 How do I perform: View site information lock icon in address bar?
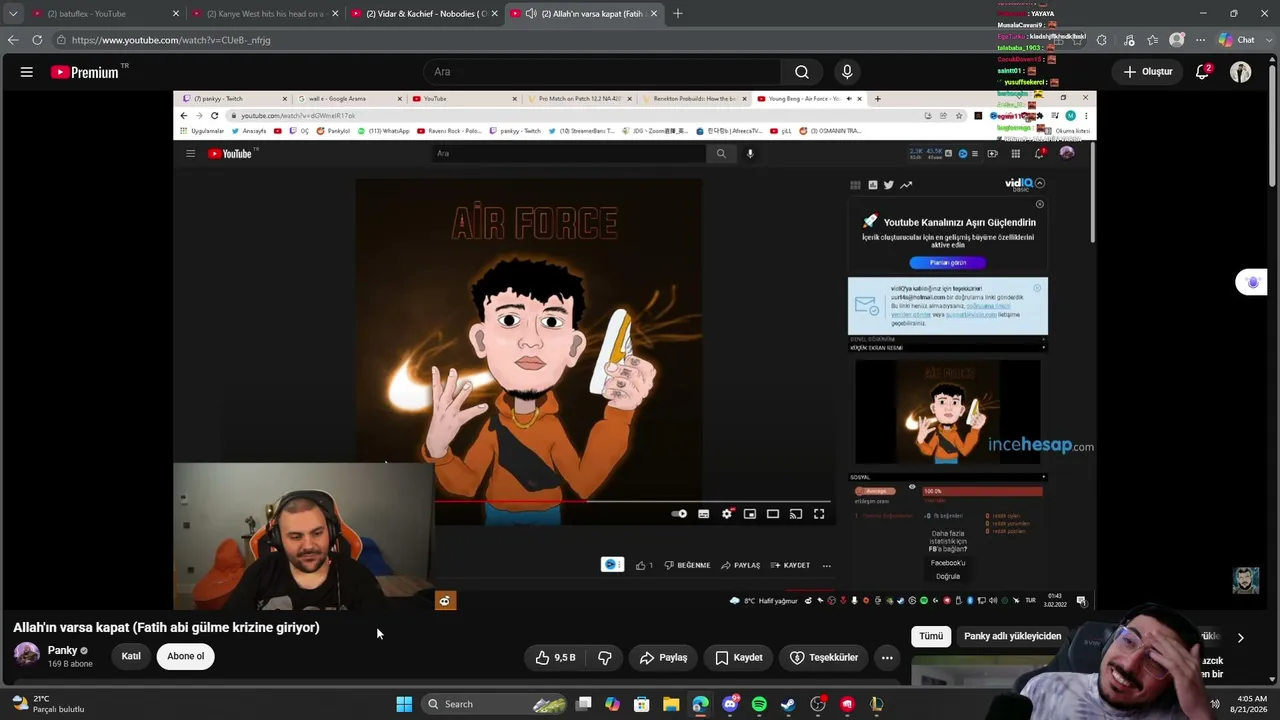click(62, 40)
